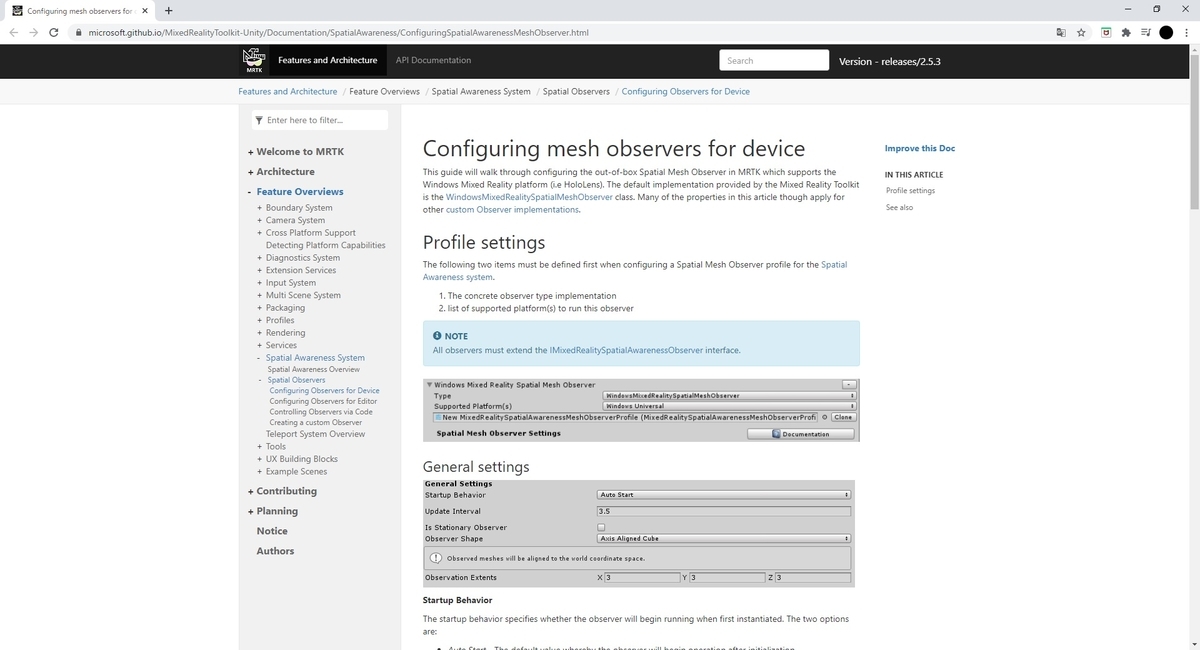
Task: Open new browser tab with plus
Action: [168, 11]
